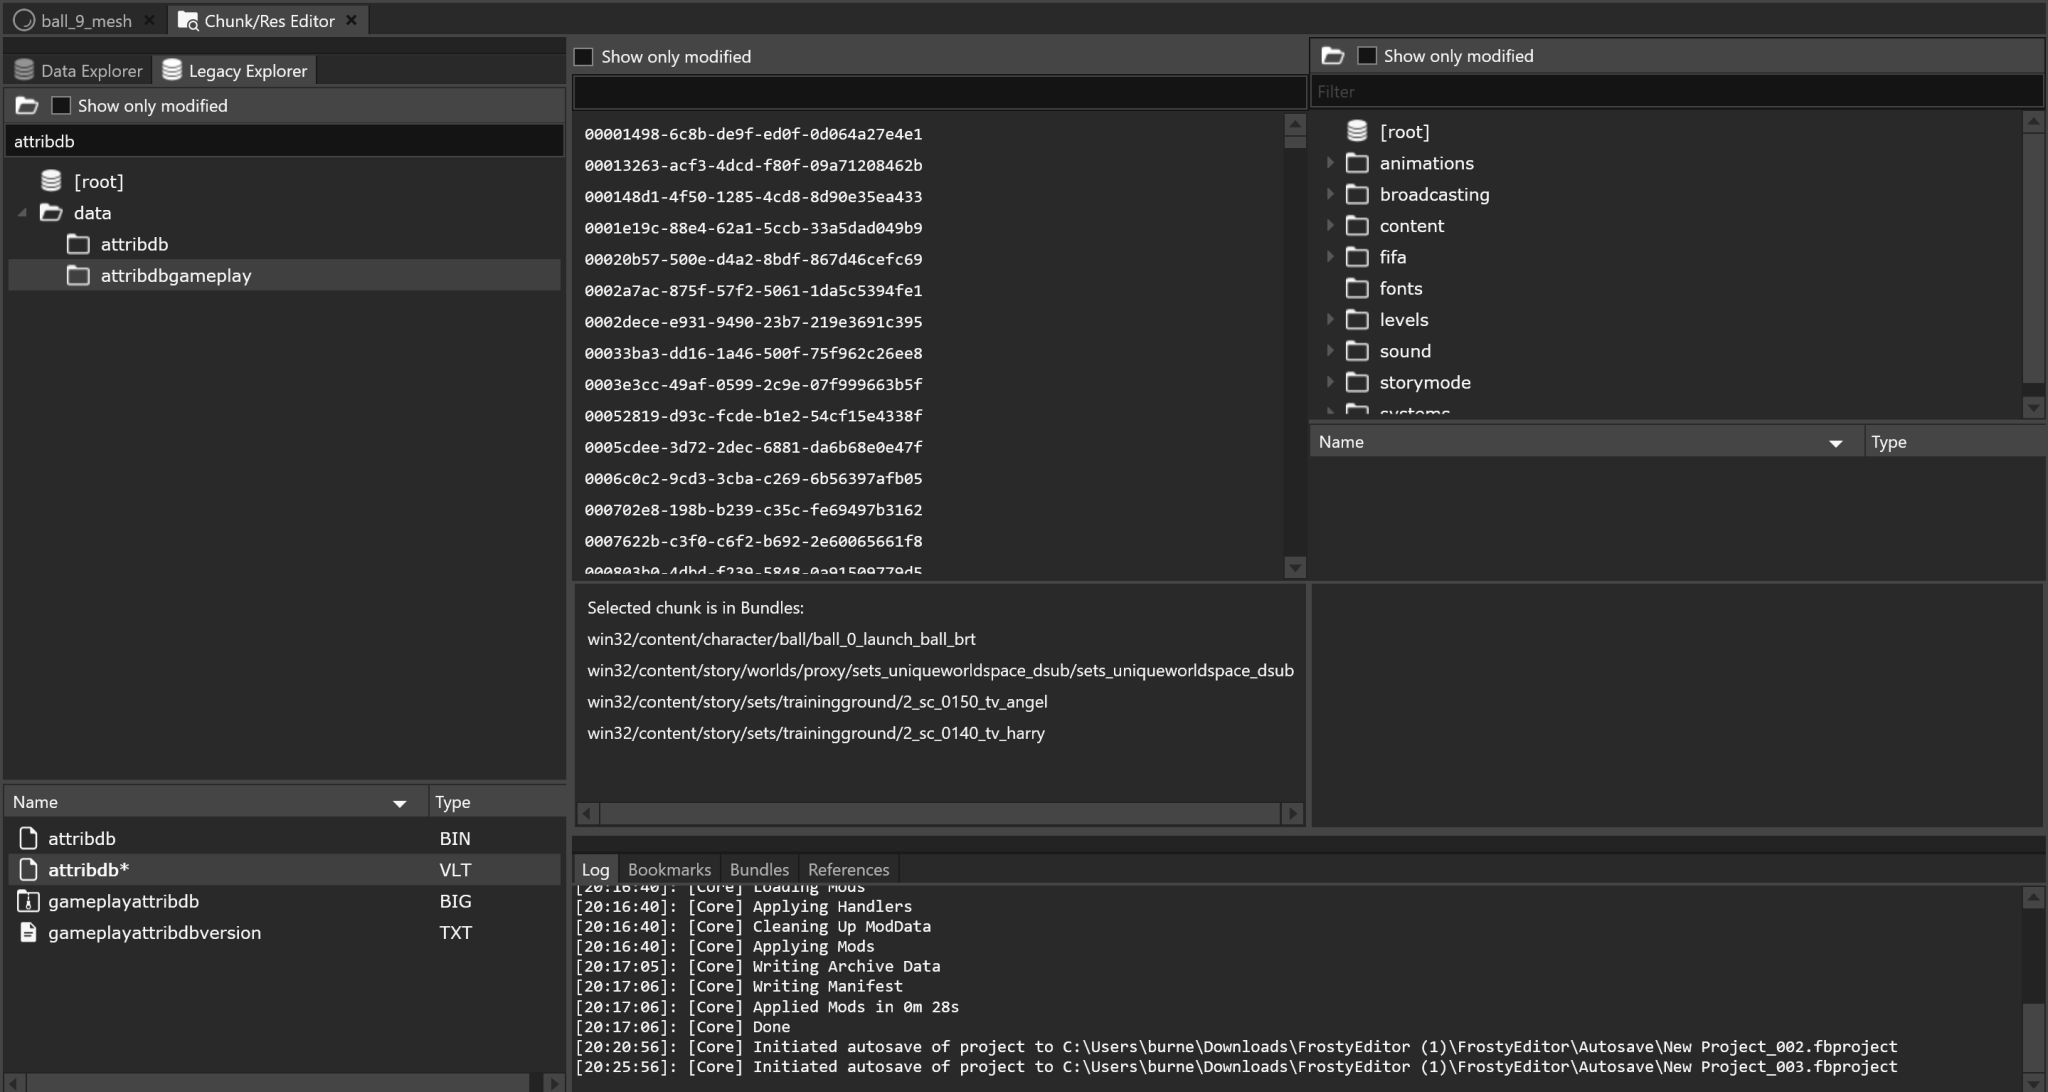Viewport: 2048px width, 1092px height.
Task: Click the open-folder icon in Legacy Explorer toolbar
Action: [27, 106]
